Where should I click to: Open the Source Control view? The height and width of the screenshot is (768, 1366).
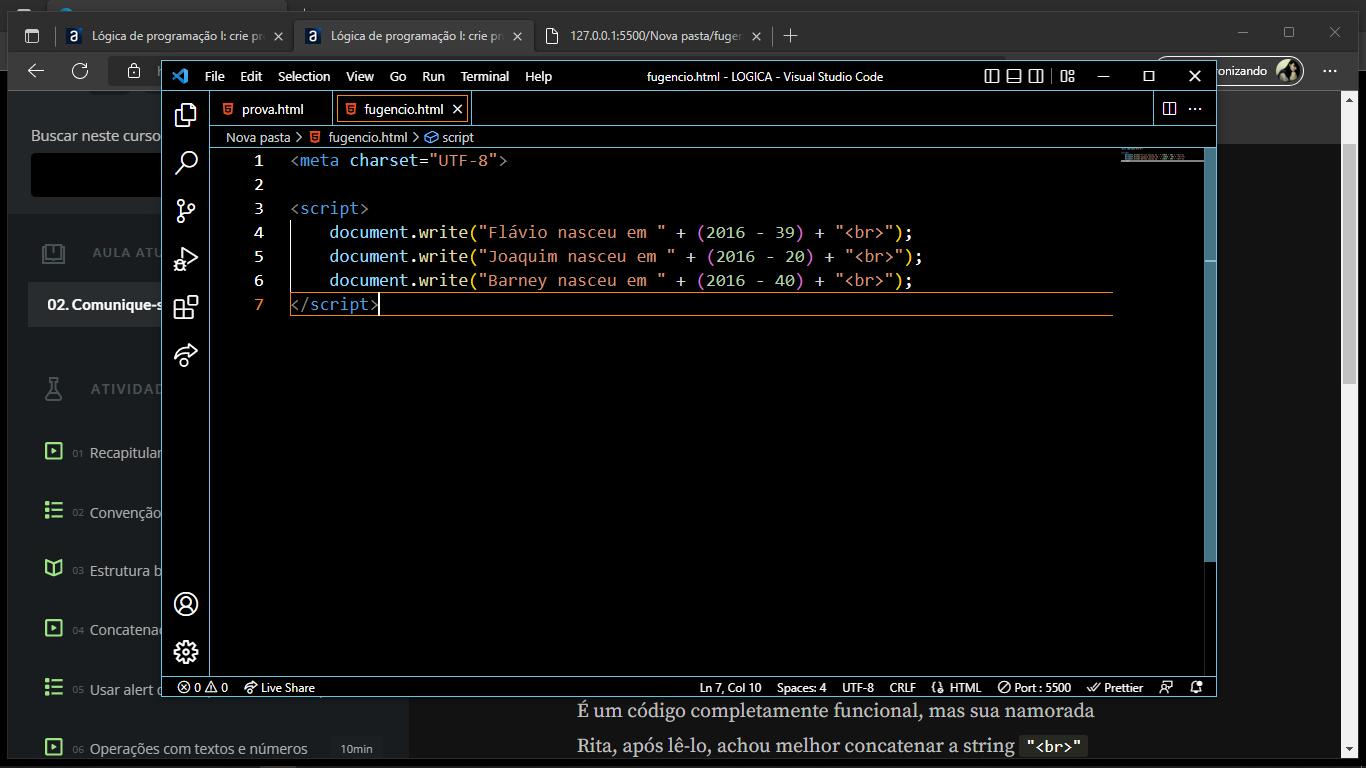(x=185, y=211)
